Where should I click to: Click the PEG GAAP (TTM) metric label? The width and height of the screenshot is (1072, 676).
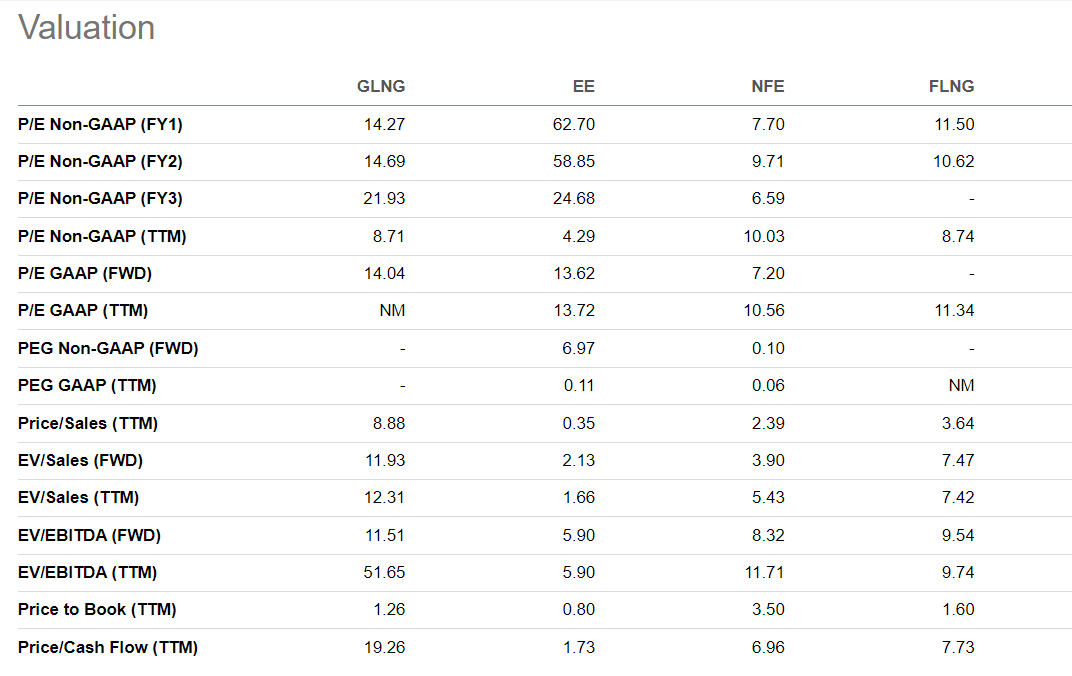coord(87,385)
